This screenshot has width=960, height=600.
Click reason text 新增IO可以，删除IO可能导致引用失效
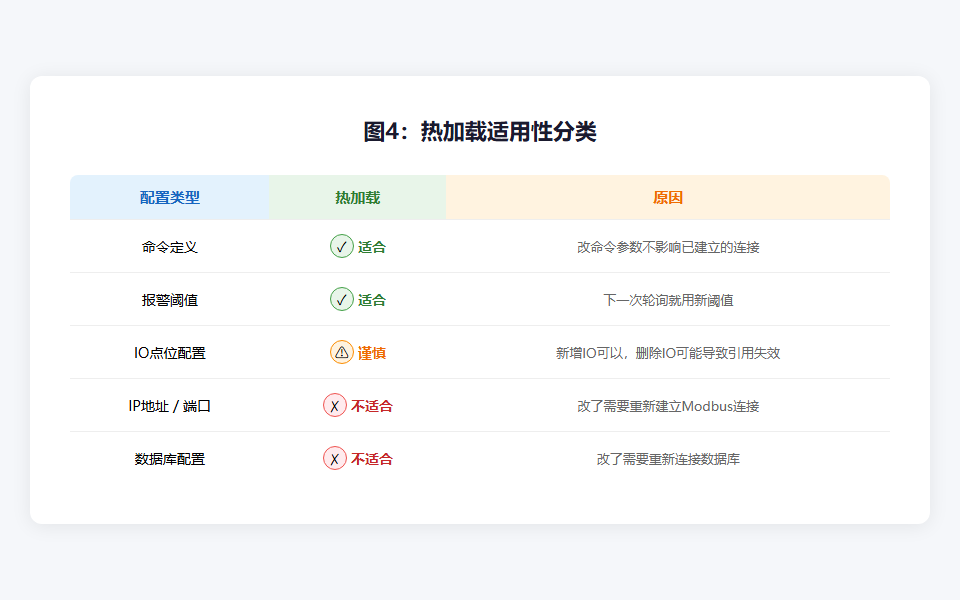point(668,353)
